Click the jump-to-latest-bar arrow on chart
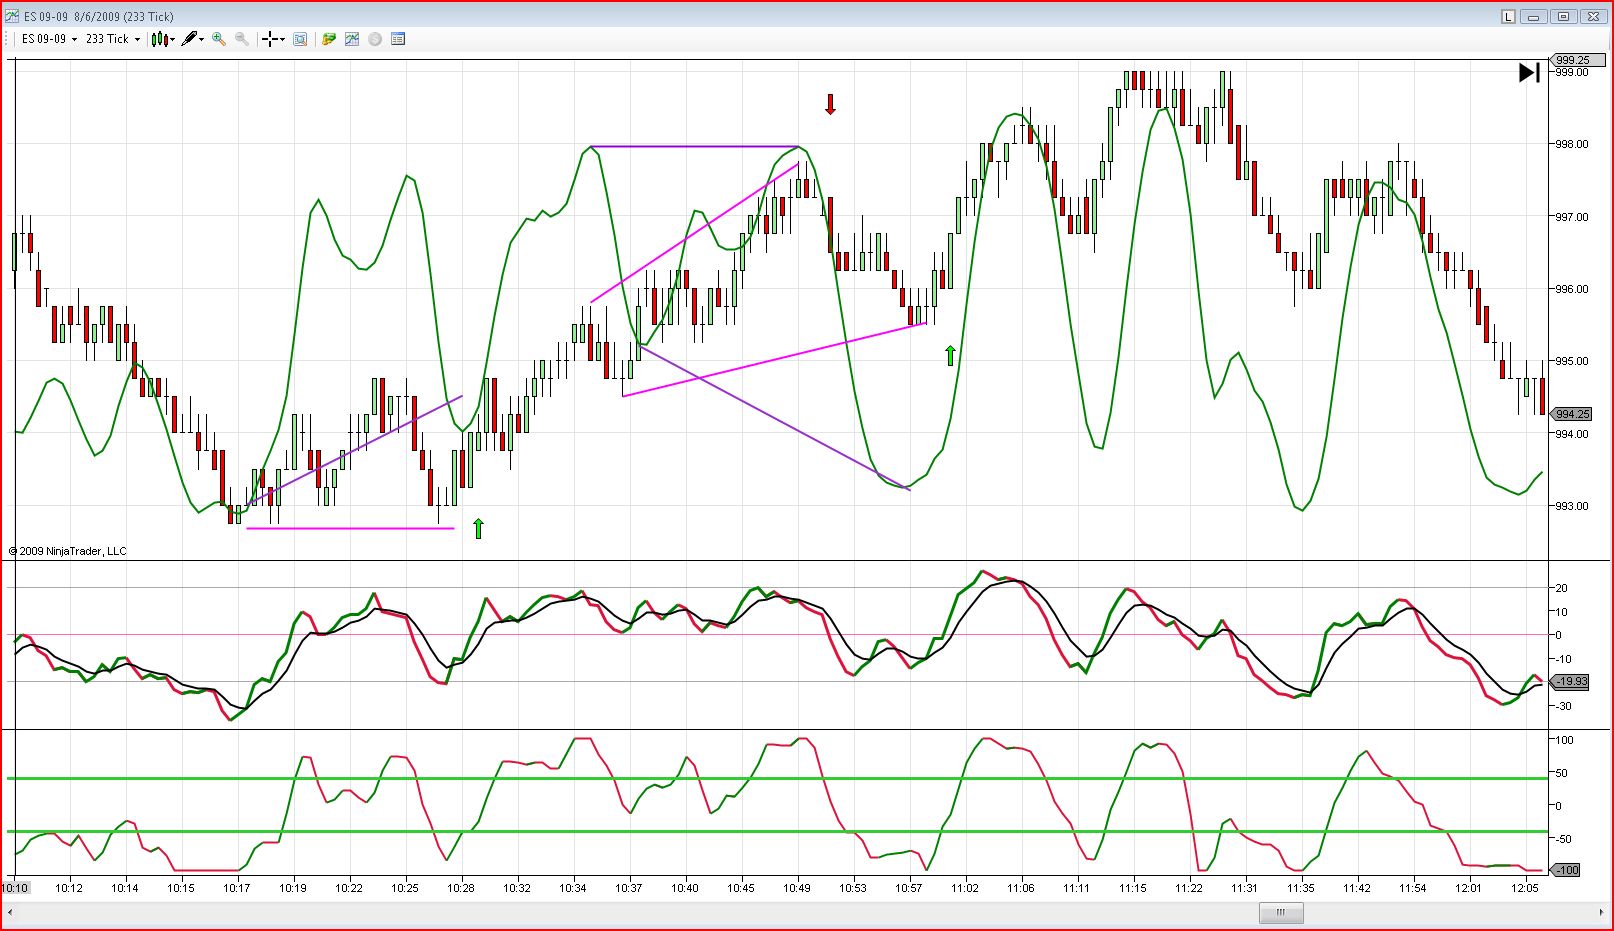Screen dimensions: 1614x931 click(1529, 72)
